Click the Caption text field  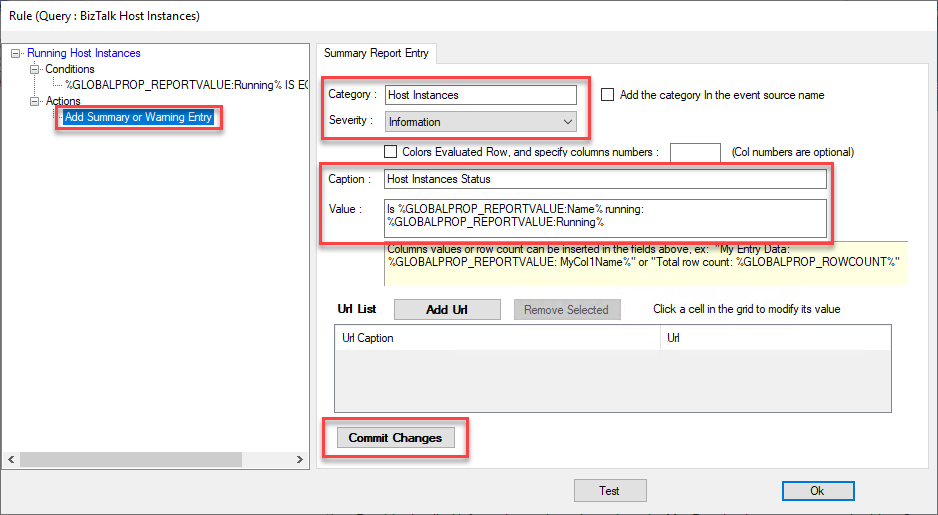click(x=605, y=179)
